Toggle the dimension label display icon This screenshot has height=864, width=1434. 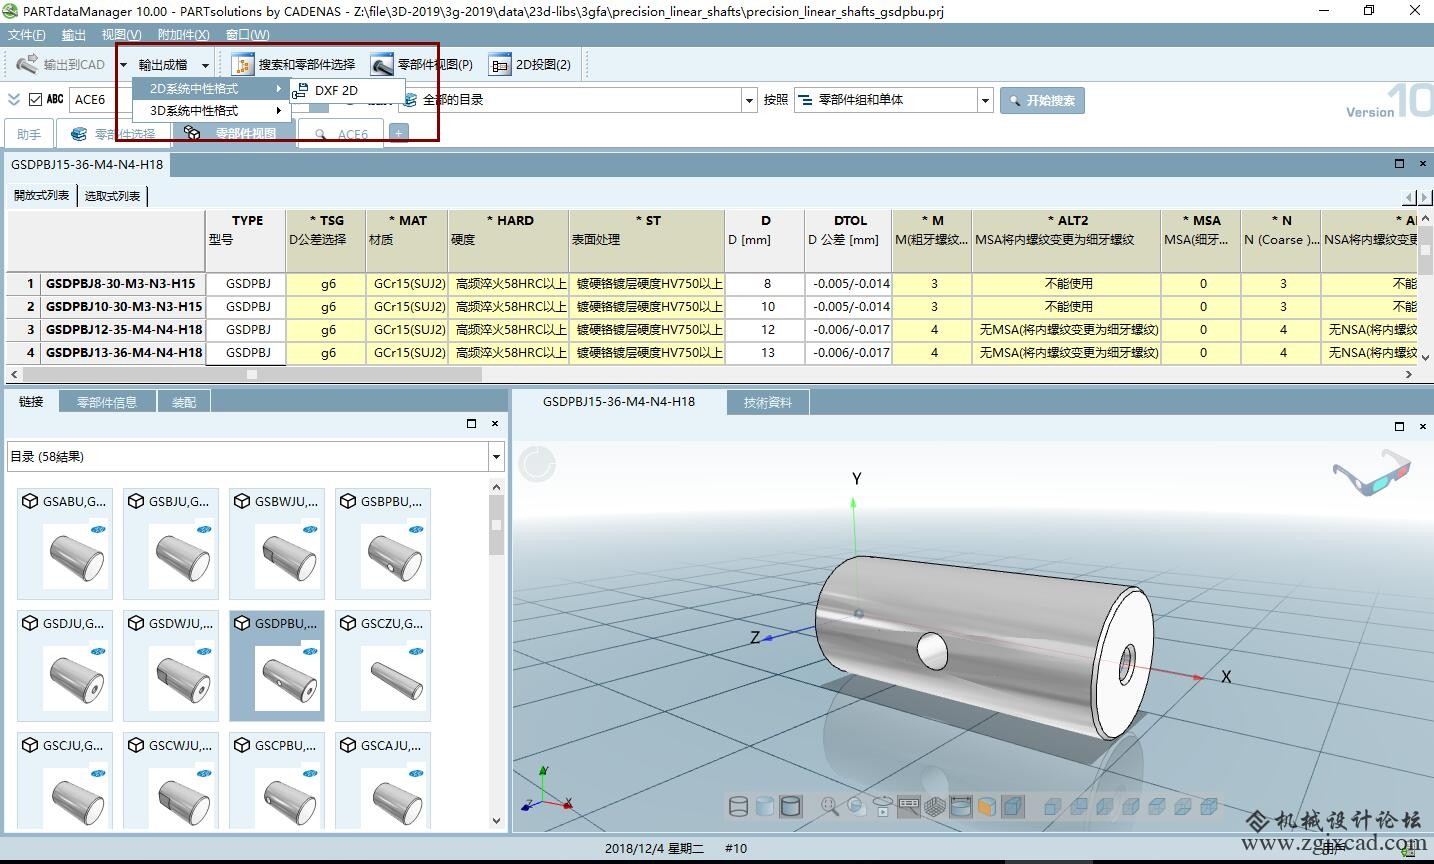(x=909, y=806)
